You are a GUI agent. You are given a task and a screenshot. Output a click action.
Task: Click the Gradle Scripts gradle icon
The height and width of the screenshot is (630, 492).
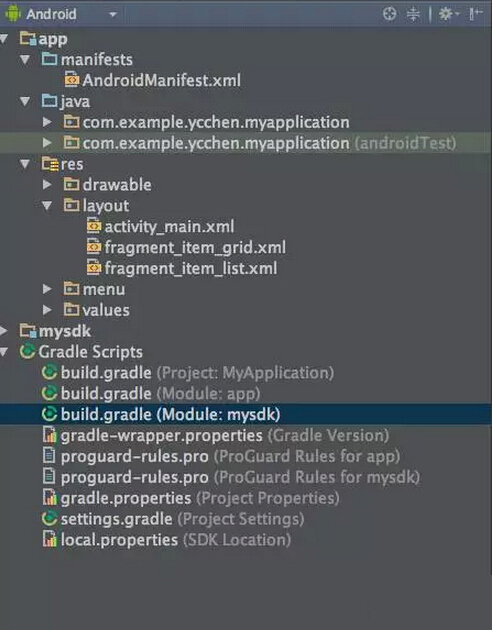tap(27, 352)
